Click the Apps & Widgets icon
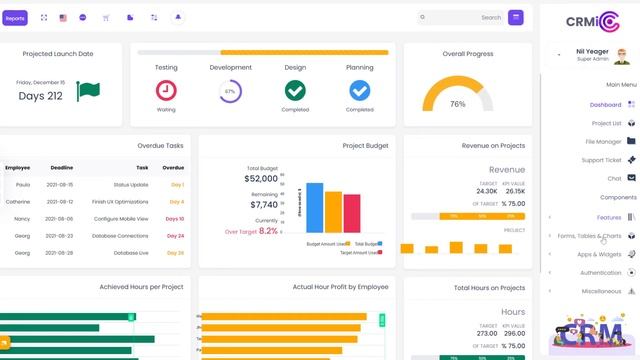Viewport: 640px width, 360px height. click(x=631, y=254)
